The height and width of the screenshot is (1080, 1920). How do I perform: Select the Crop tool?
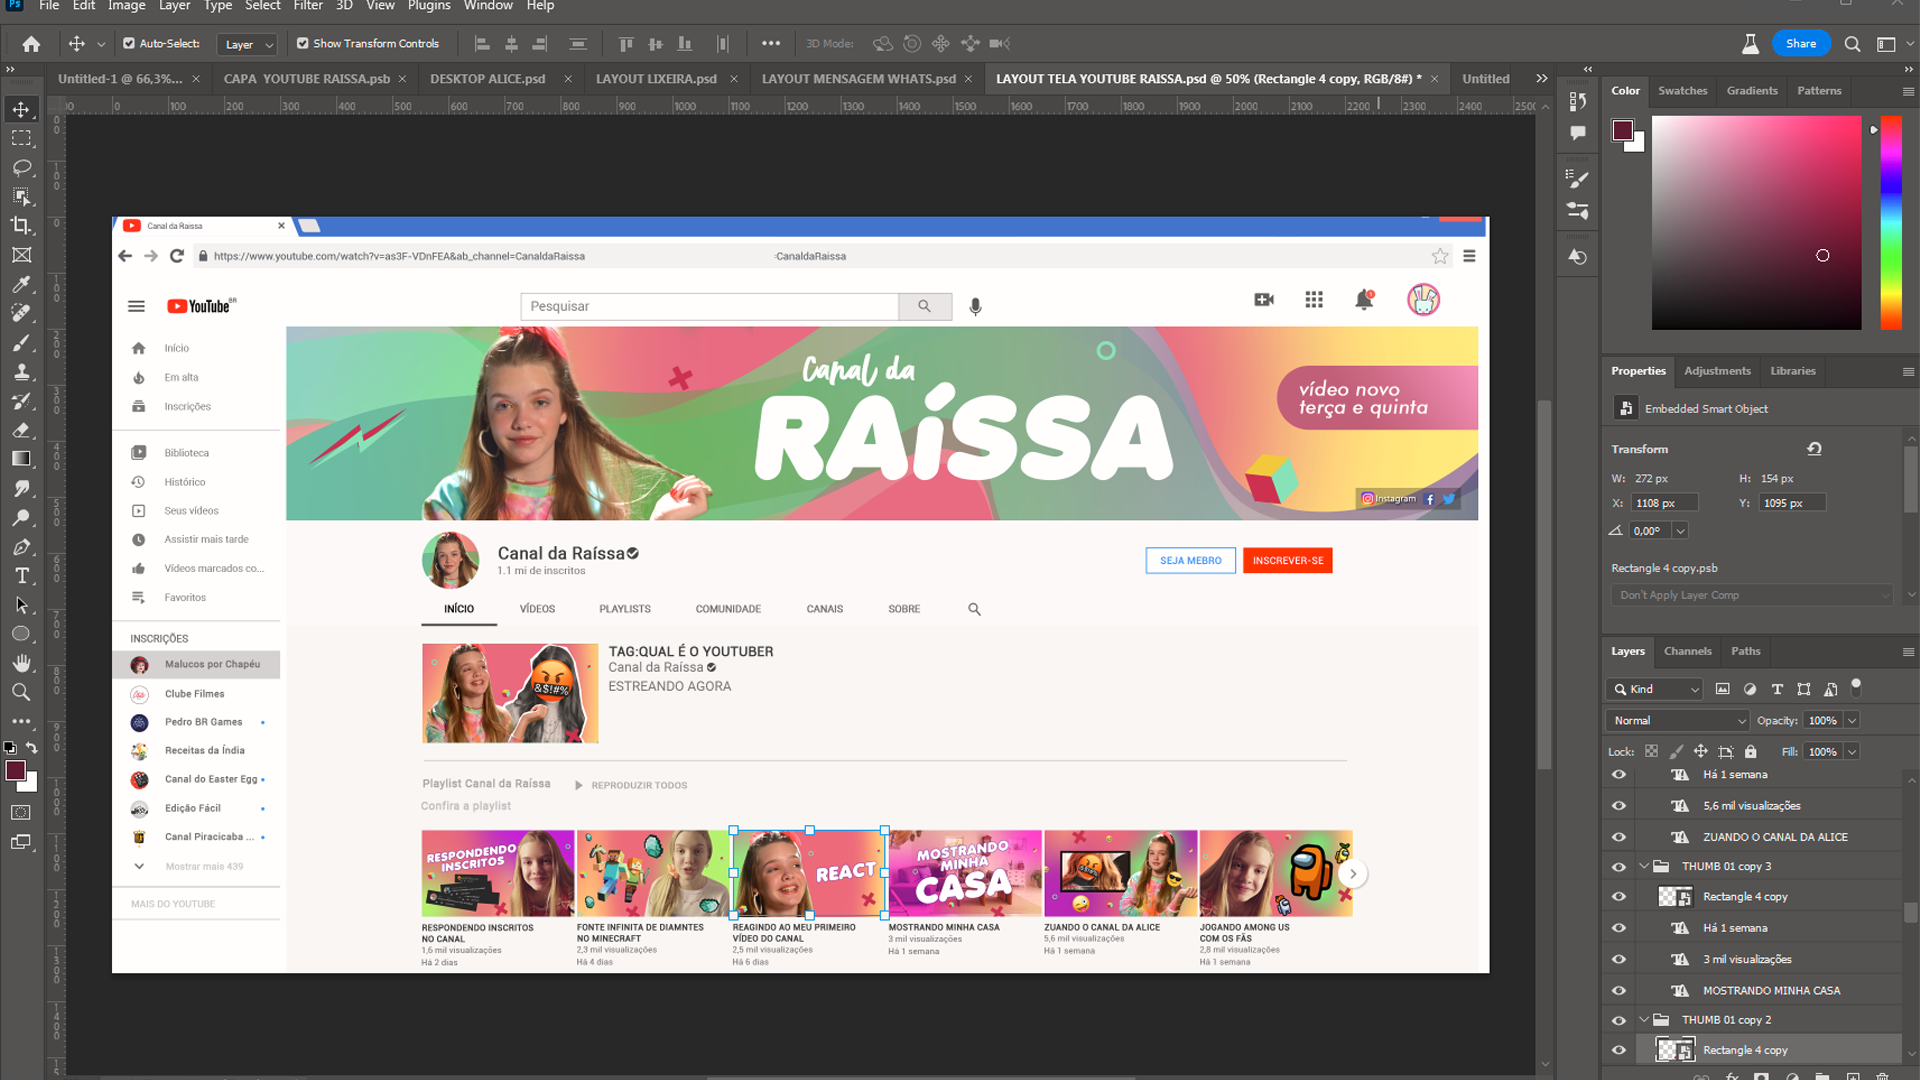pyautogui.click(x=21, y=226)
